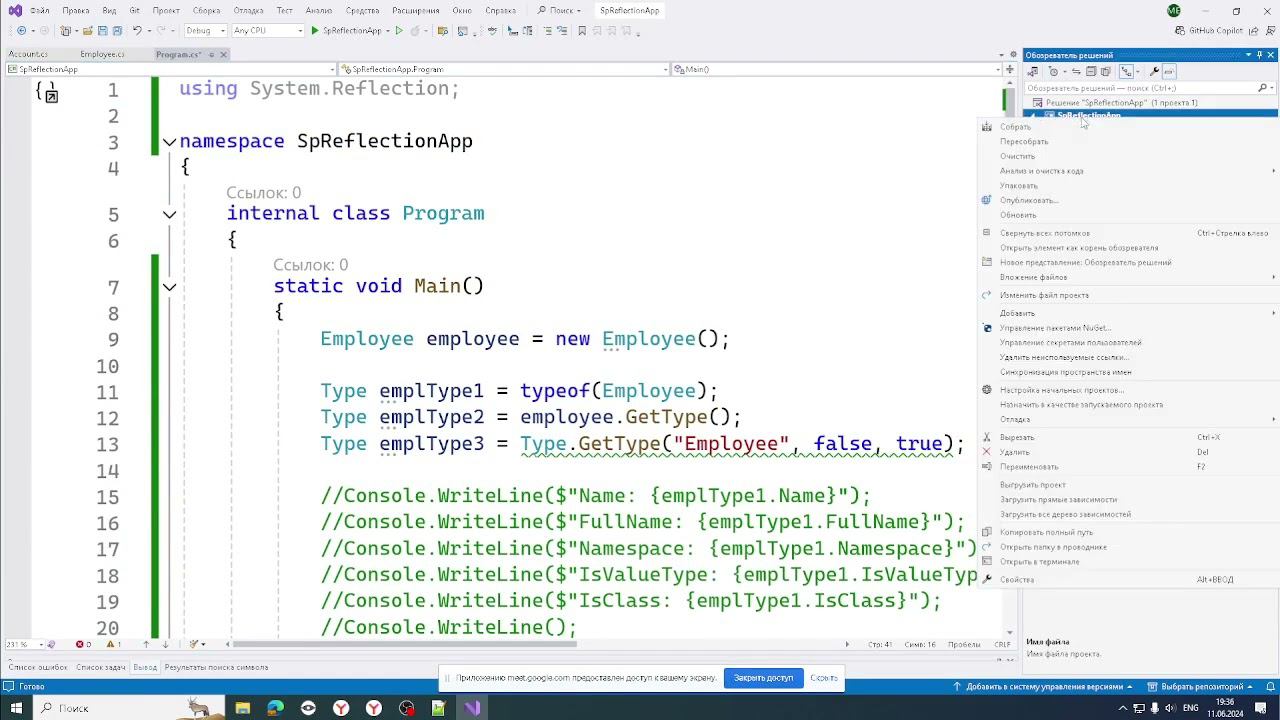Image resolution: width=1280 pixels, height=720 pixels.
Task: Pin the Solution Explorer panel
Action: (x=1260, y=55)
